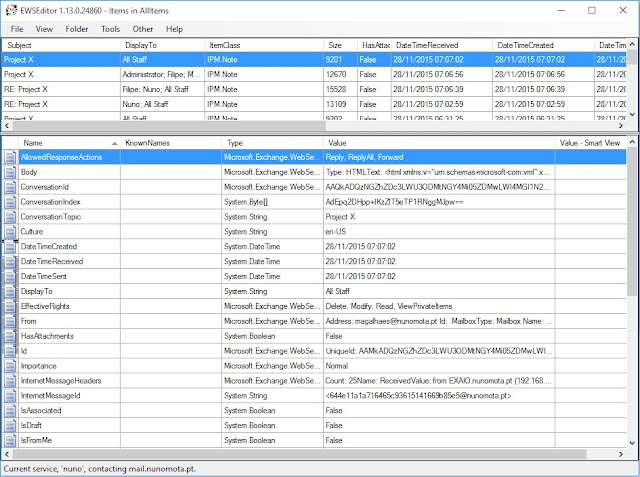This screenshot has width=640, height=477.
Task: Click the items list scroll down arrow
Action: 632,115
